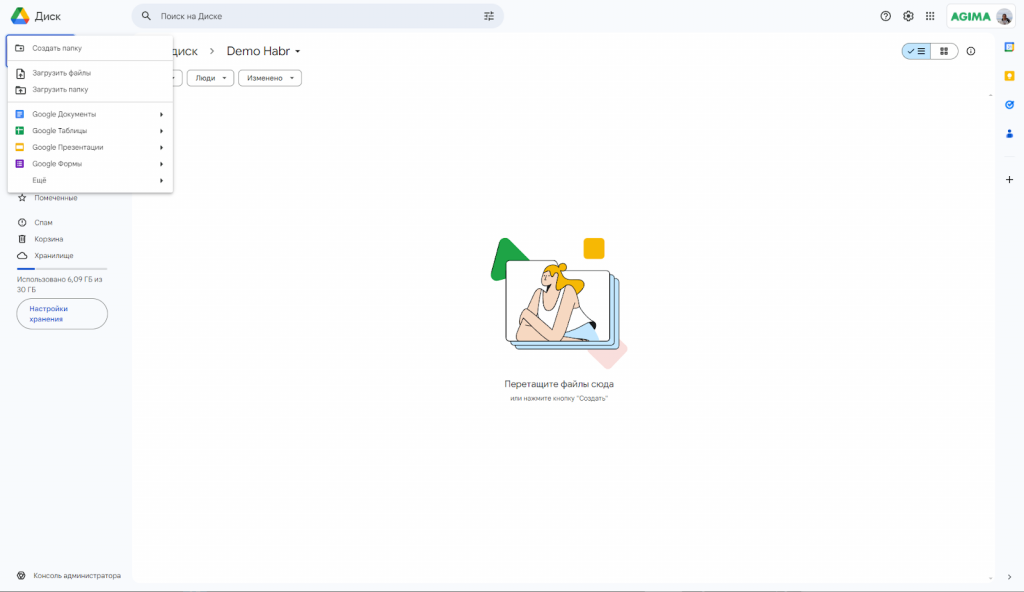This screenshot has height=592, width=1024.
Task: Expand the Google Документы submenu arrow
Action: point(161,114)
